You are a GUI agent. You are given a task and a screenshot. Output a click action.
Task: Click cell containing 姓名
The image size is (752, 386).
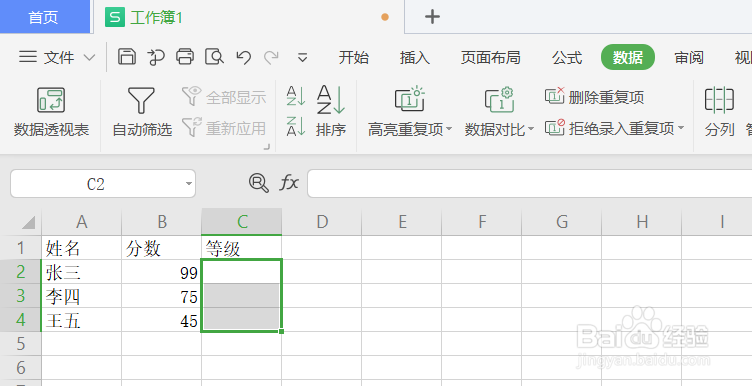(82, 248)
